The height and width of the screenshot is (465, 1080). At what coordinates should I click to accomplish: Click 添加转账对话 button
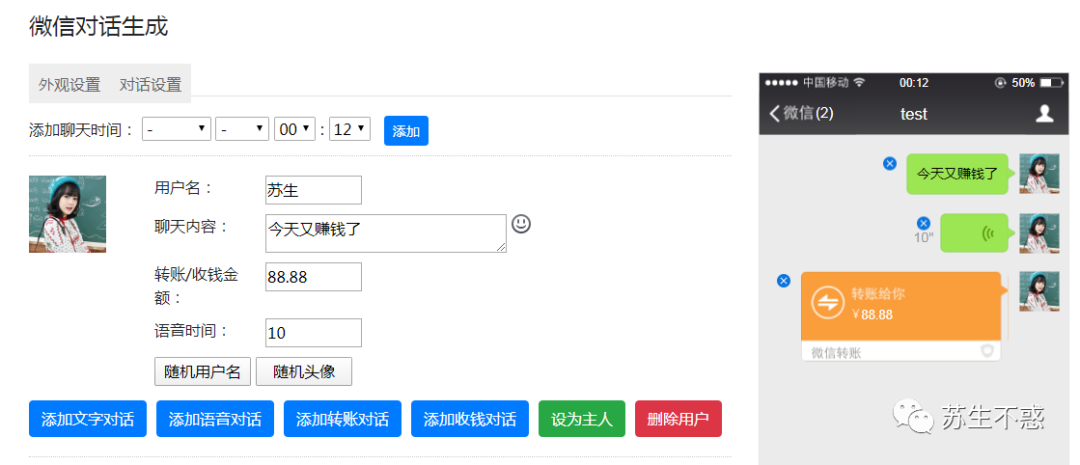[x=342, y=419]
